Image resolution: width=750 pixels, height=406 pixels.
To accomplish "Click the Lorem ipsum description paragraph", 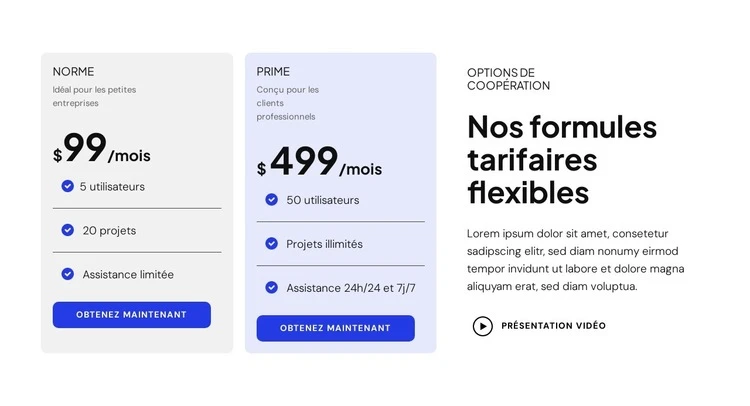I will (x=575, y=260).
